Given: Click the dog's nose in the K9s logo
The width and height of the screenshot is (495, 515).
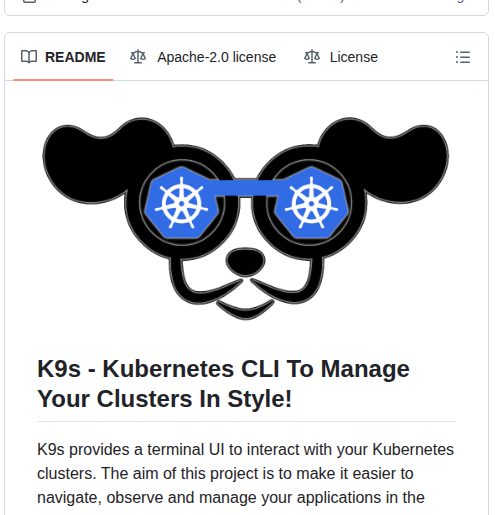Looking at the screenshot, I should click(x=246, y=262).
